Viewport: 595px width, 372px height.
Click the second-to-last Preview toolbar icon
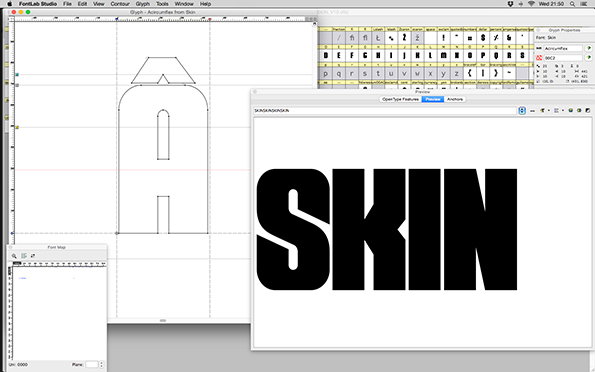click(x=579, y=110)
